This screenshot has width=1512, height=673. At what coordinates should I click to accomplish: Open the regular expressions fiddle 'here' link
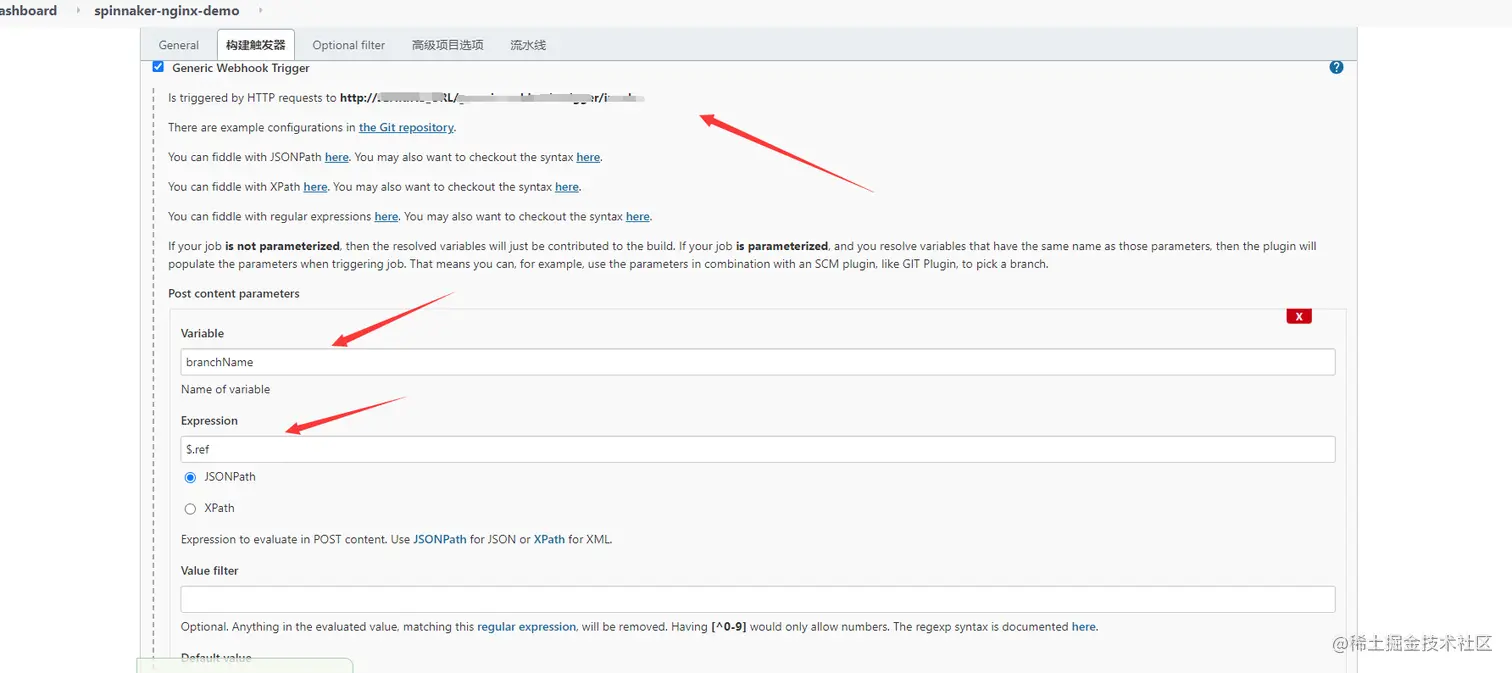386,217
